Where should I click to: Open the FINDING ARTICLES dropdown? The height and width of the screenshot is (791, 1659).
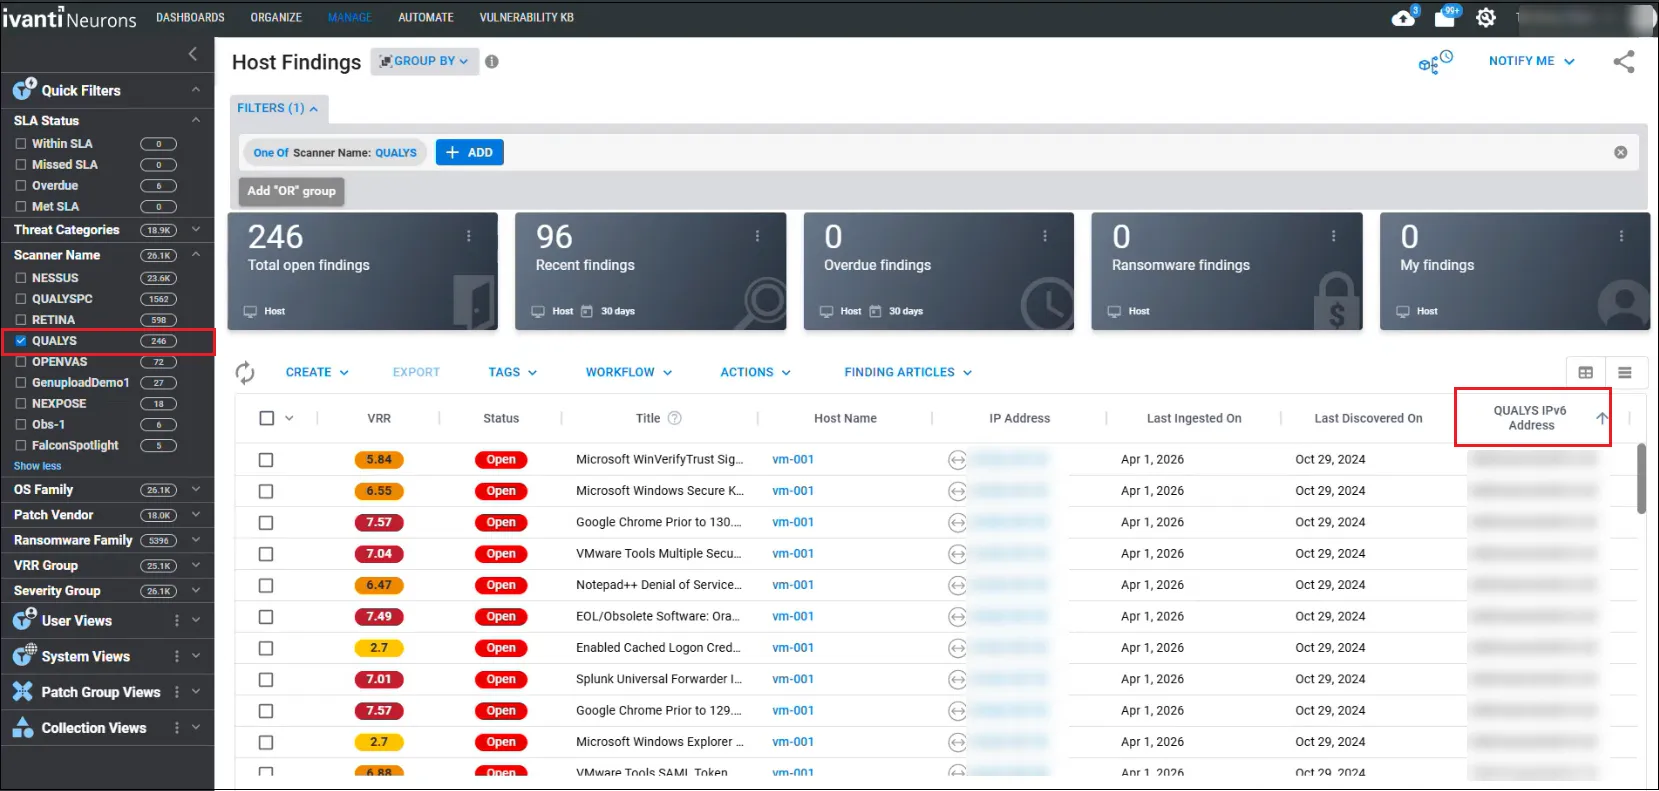tap(908, 372)
